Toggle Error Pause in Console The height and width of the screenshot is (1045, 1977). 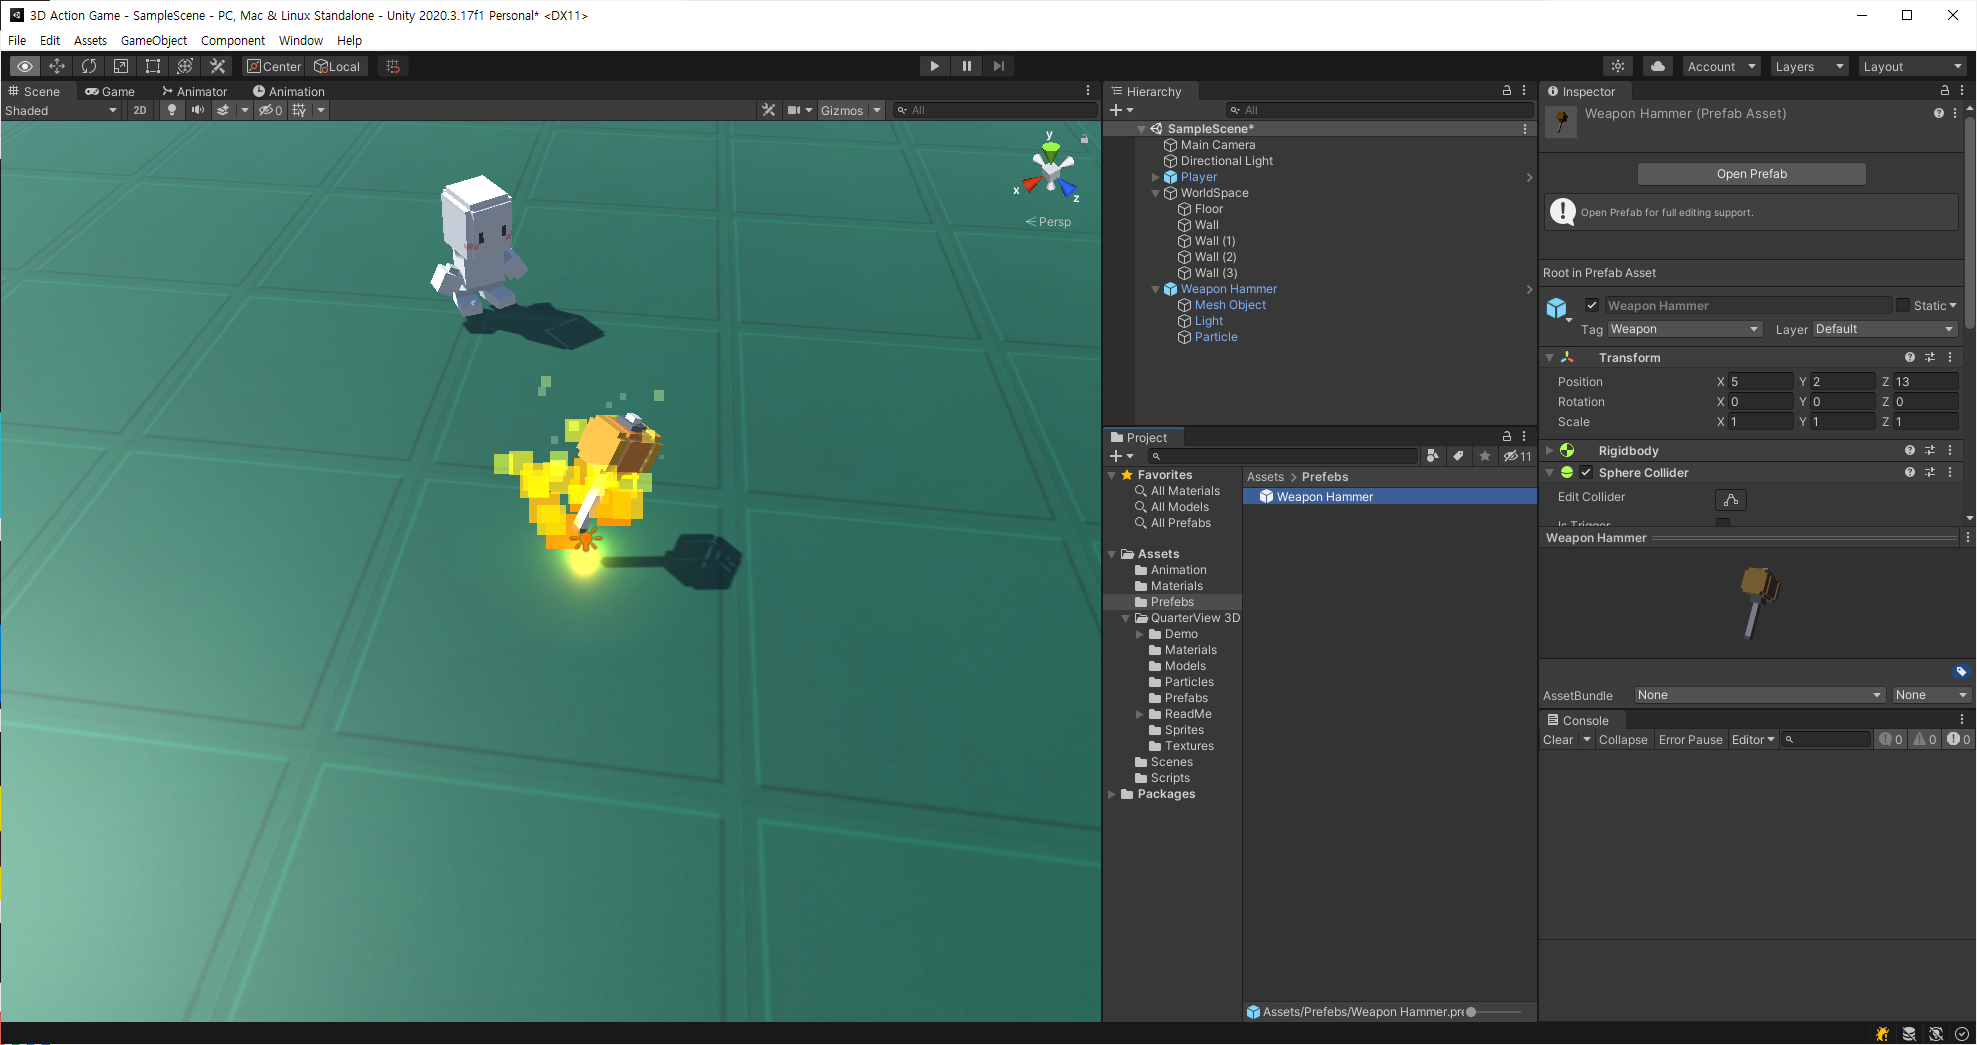(1690, 740)
